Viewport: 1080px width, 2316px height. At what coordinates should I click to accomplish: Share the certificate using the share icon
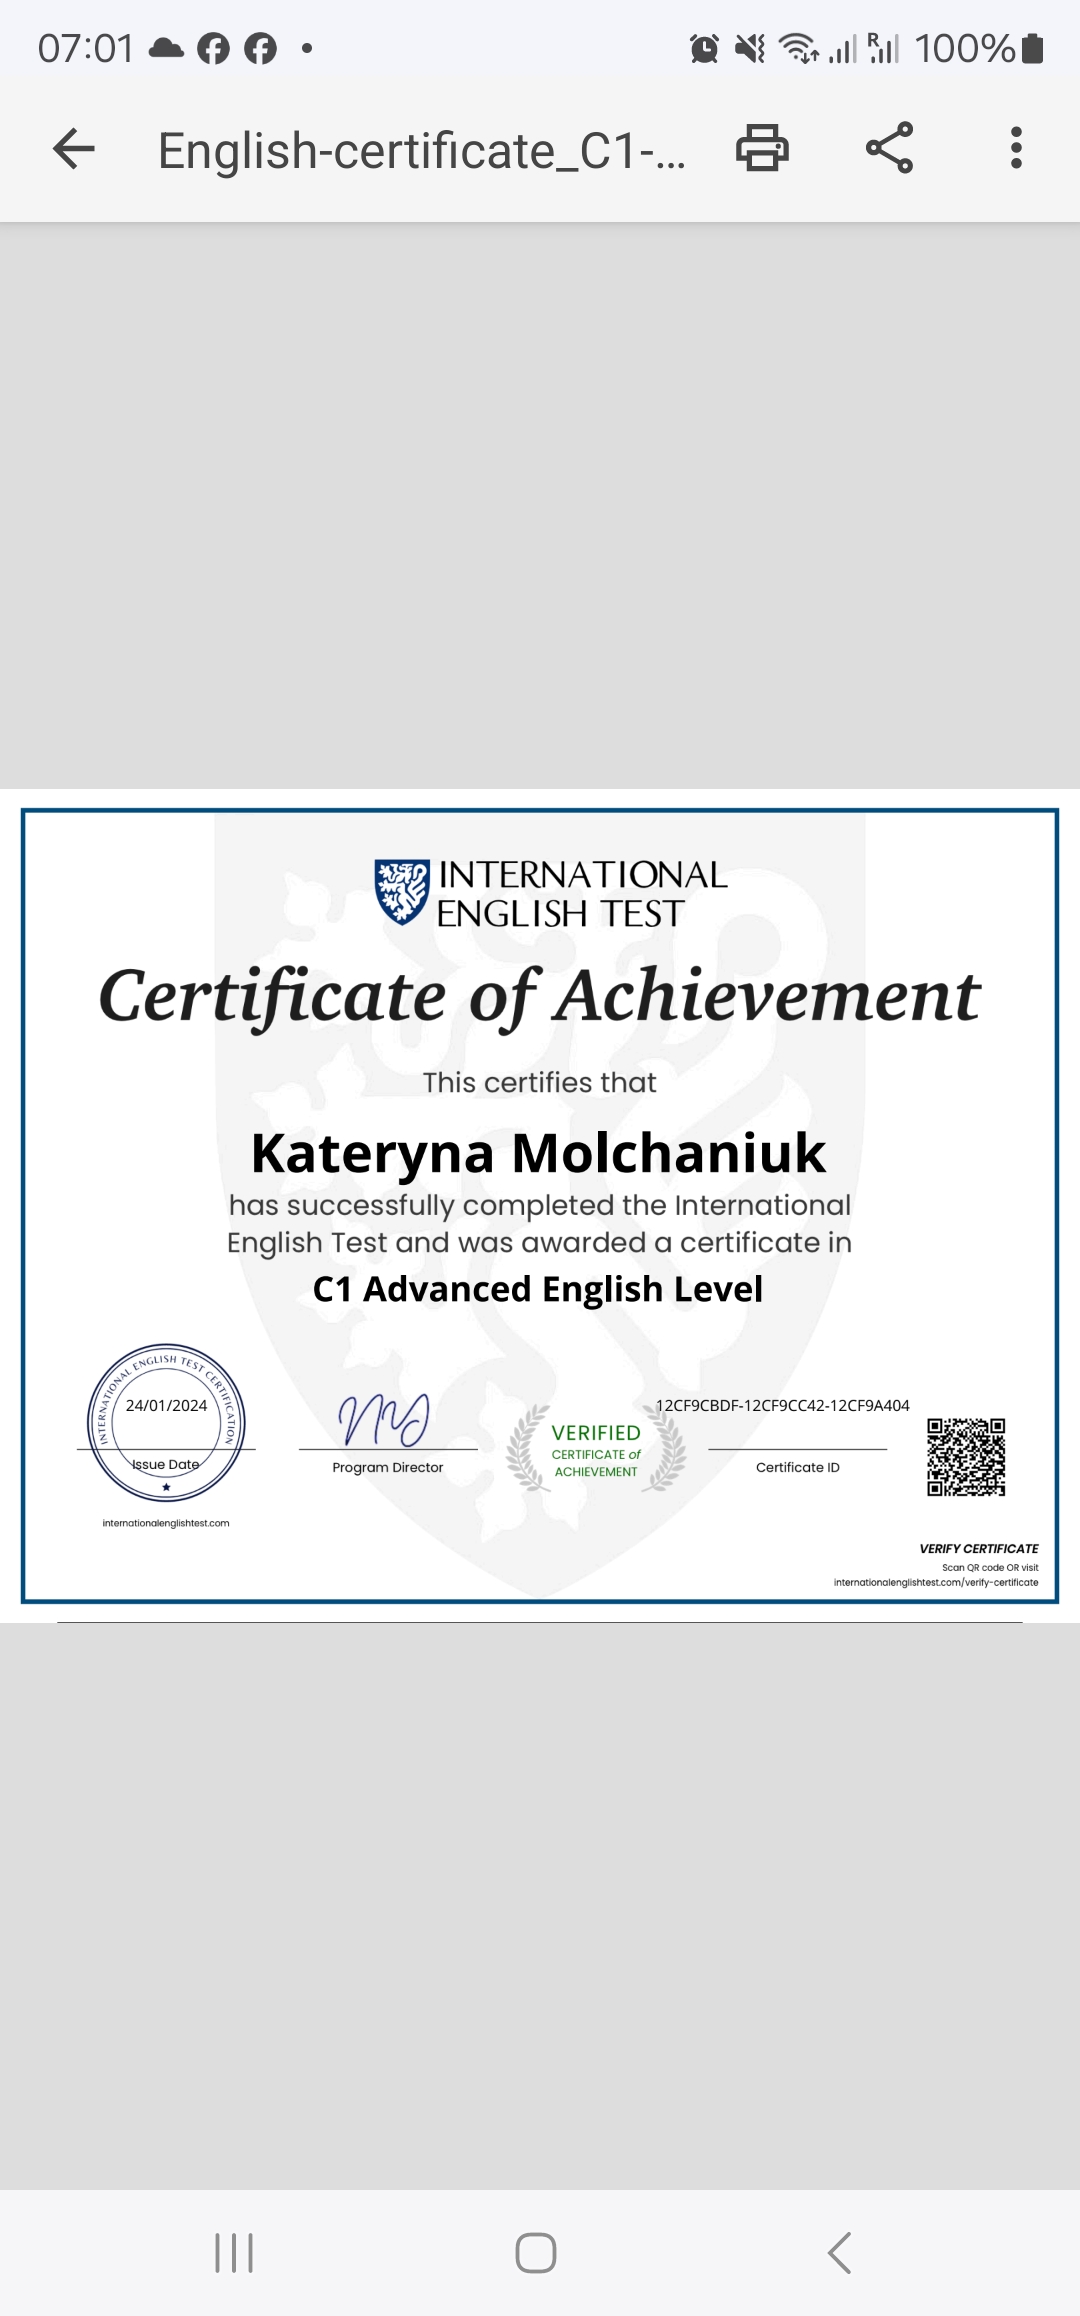(x=889, y=148)
